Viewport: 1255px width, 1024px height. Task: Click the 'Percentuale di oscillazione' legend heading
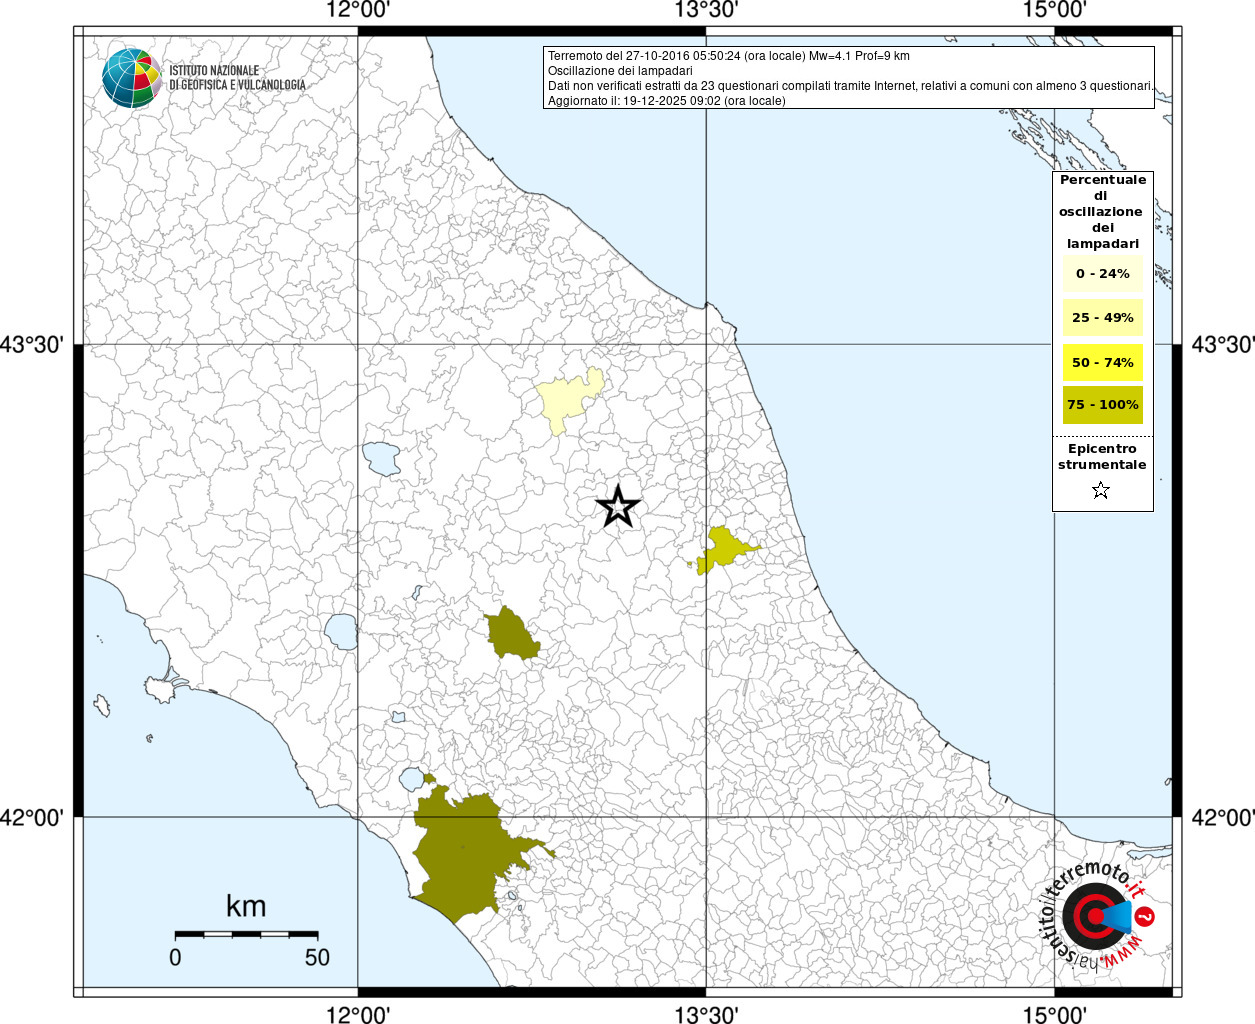(x=1103, y=211)
